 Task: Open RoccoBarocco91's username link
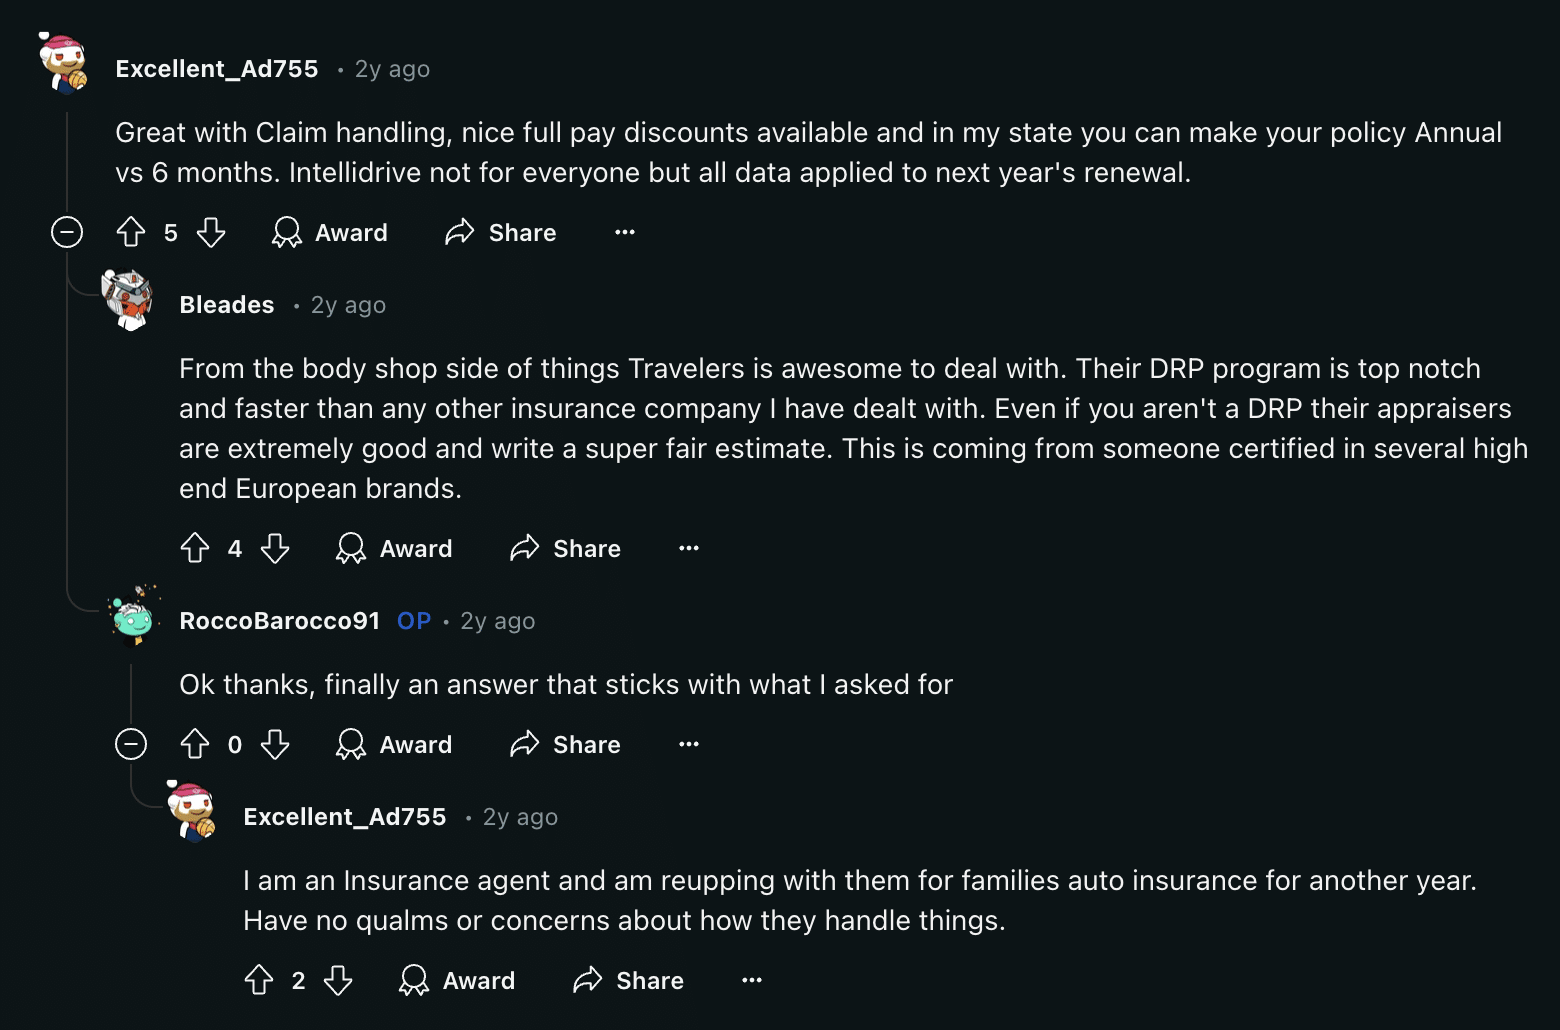(280, 621)
